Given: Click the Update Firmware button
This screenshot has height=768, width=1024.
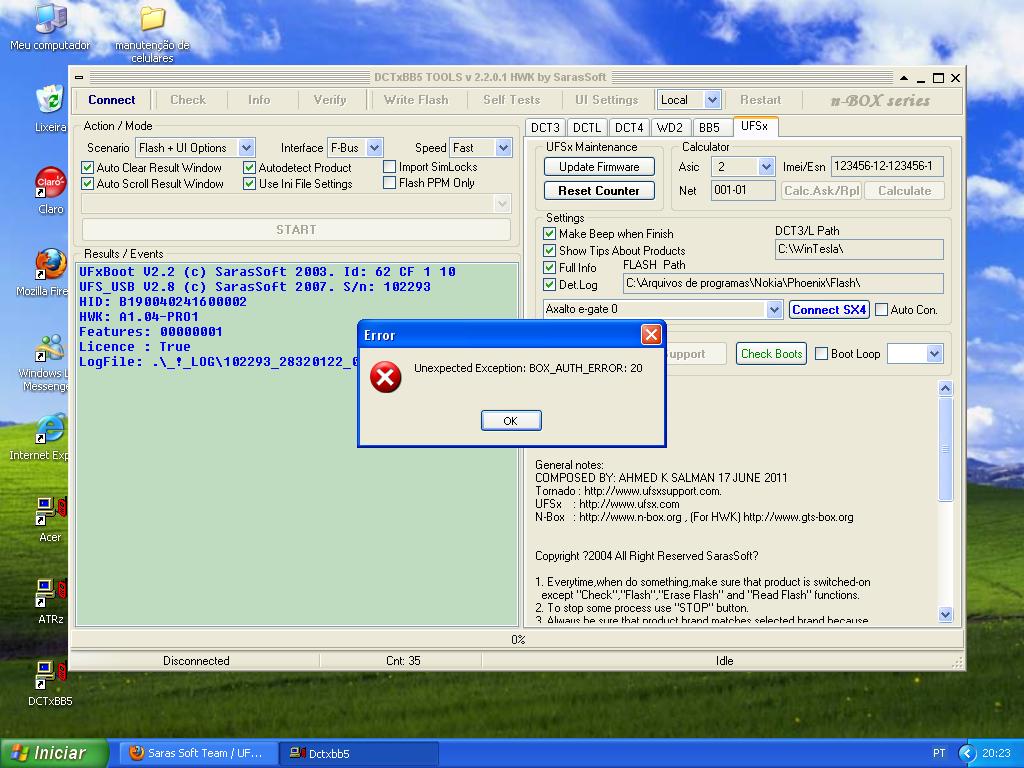Looking at the screenshot, I should [x=599, y=167].
